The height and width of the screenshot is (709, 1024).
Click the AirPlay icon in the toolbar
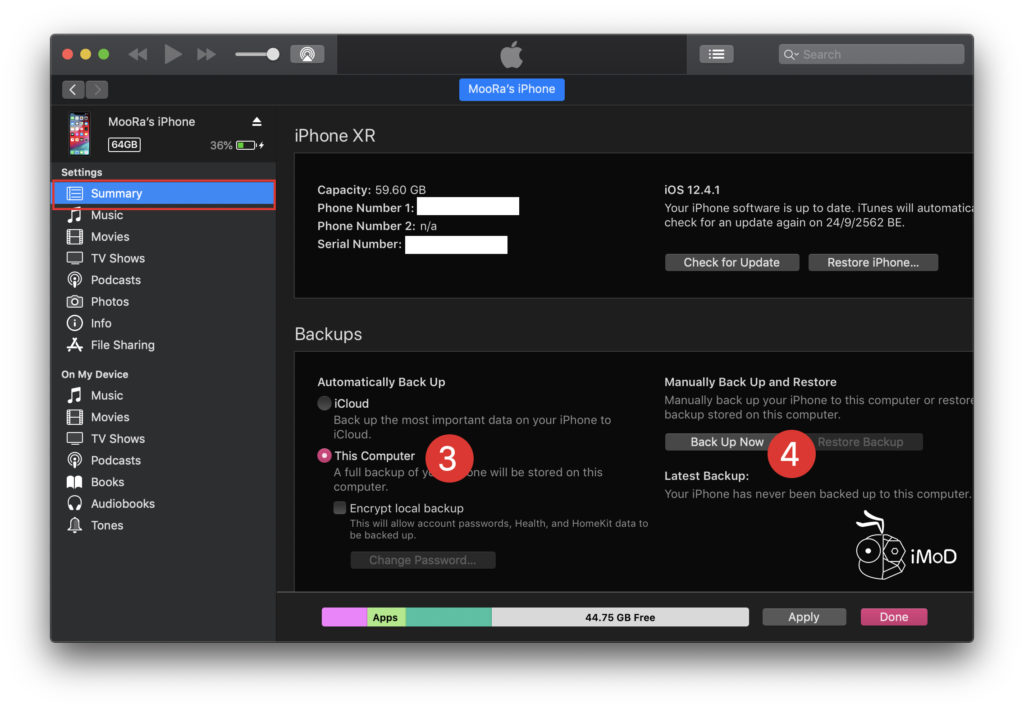click(x=308, y=54)
